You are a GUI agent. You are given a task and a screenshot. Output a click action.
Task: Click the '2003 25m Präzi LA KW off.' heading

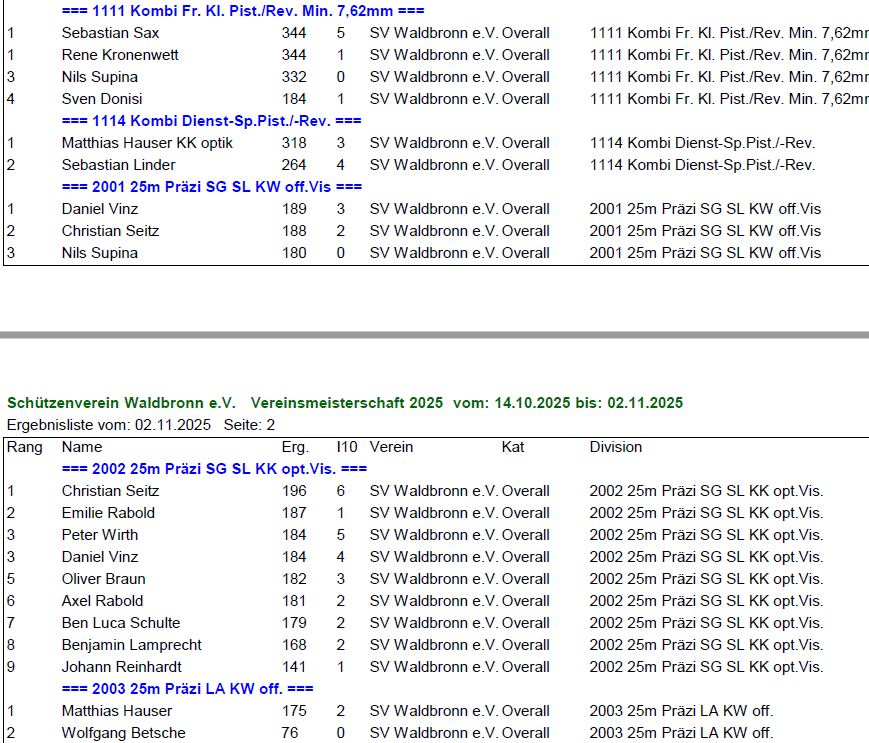[187, 689]
